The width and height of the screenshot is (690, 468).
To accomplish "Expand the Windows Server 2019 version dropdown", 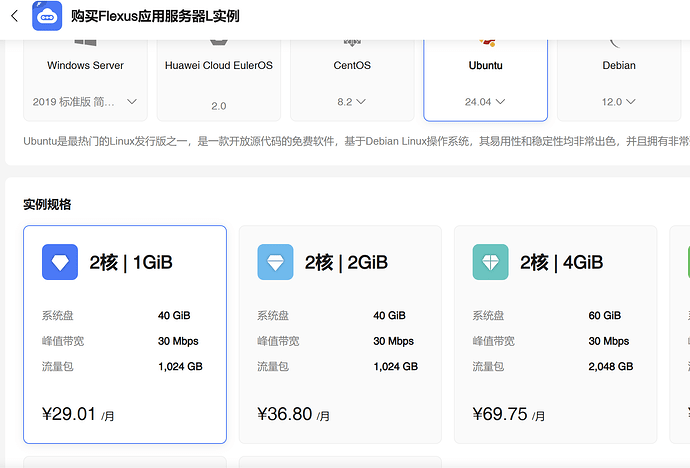I will [x=85, y=102].
